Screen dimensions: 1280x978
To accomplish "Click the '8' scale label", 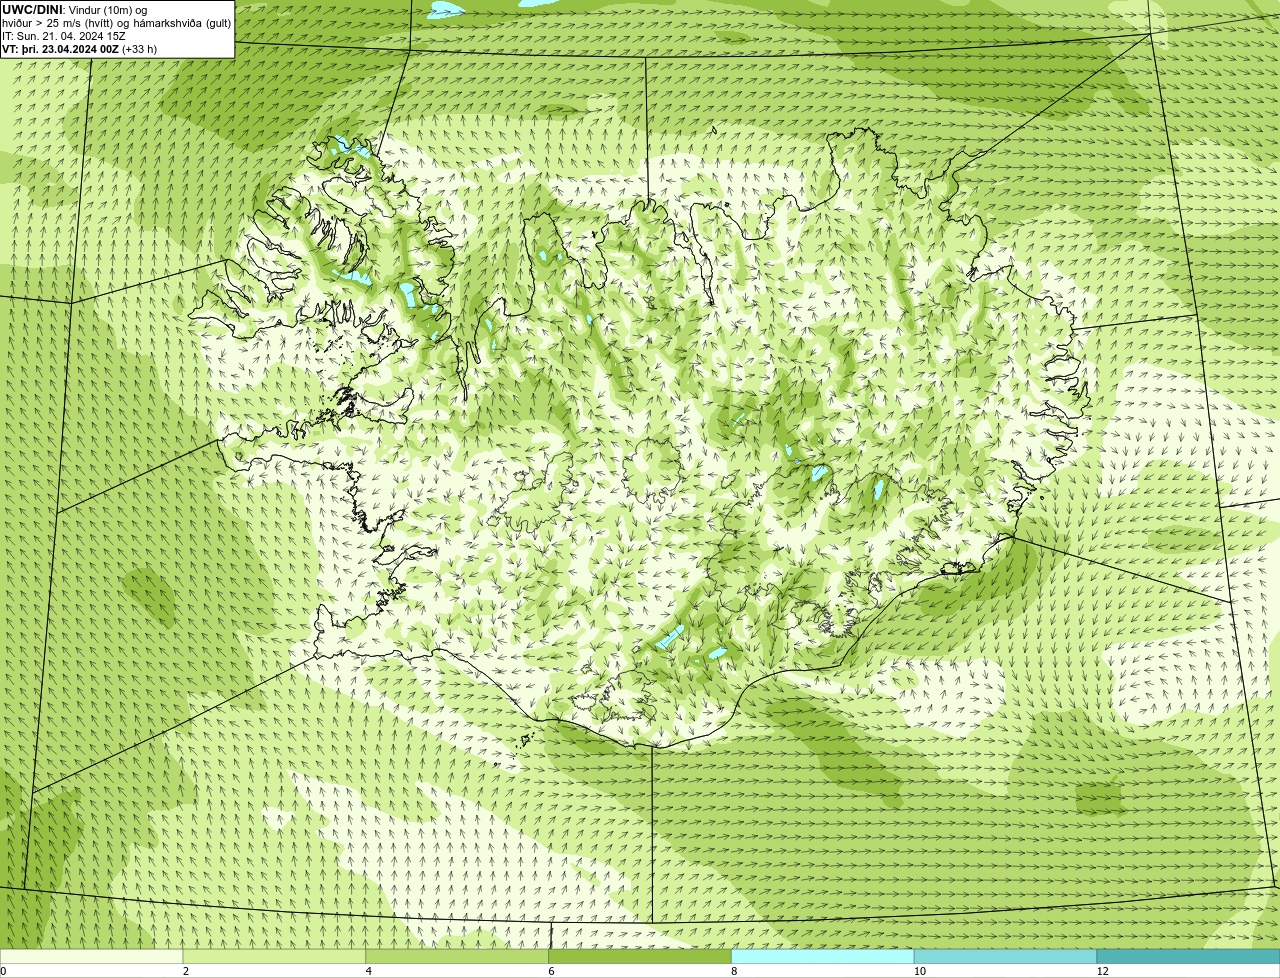I will click(x=734, y=971).
